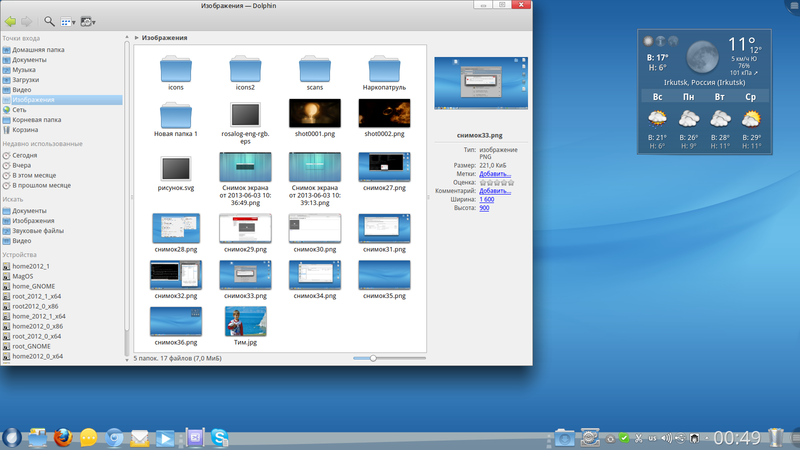
Task: Open Загрузки place
Action: click(26, 80)
